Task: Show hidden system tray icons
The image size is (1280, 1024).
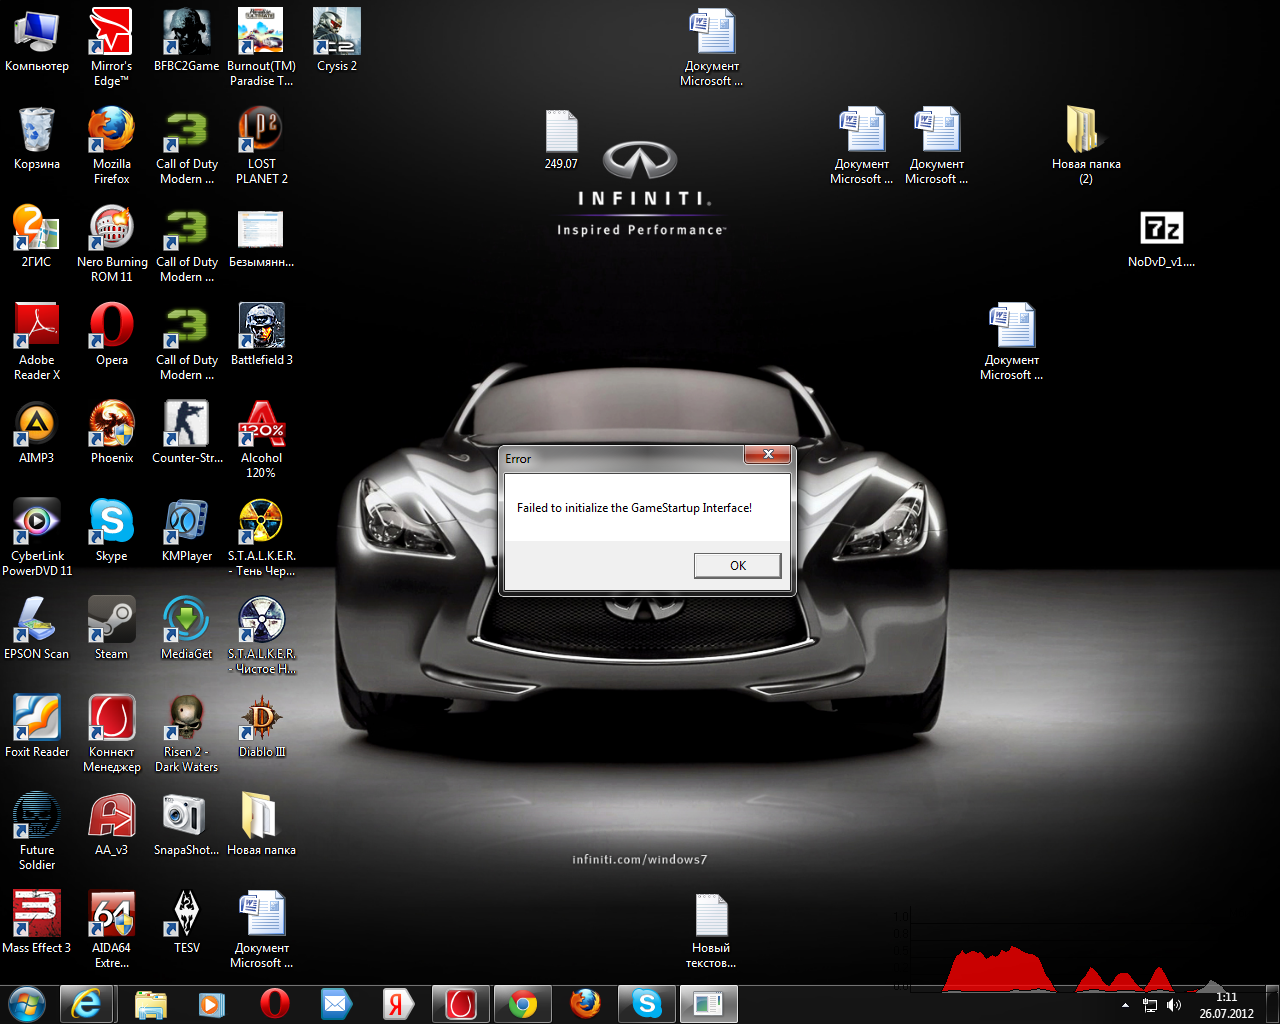Action: (1125, 1005)
